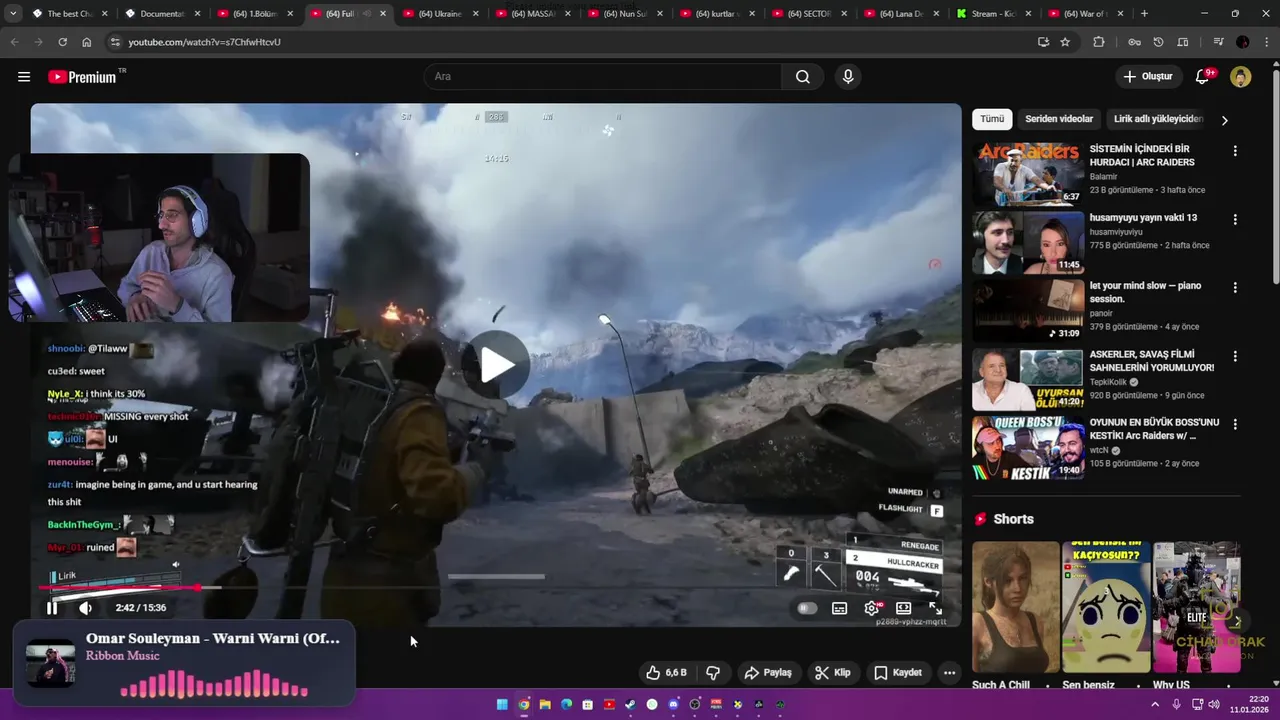Screen dimensions: 1280x720
Task: Select Lirik adlı yükleyiciden chip
Action: (1157, 119)
